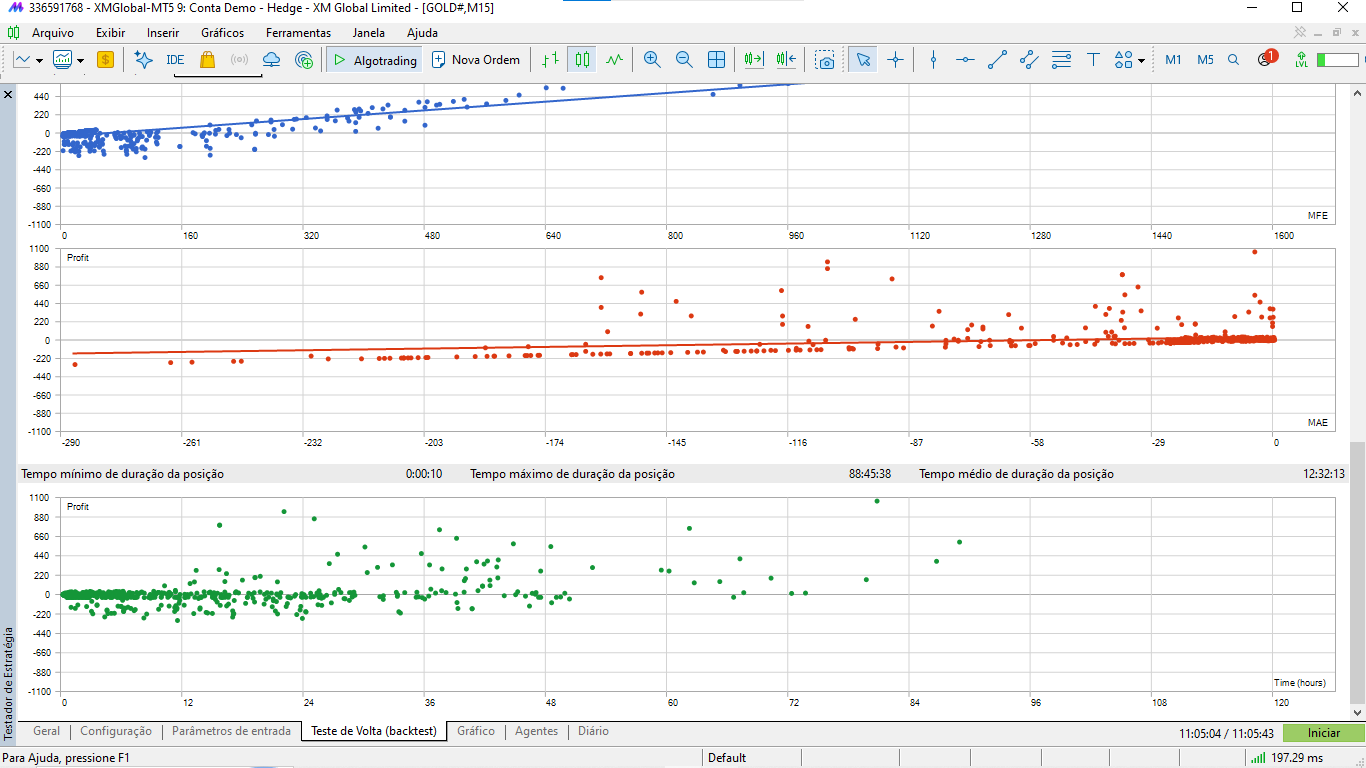Click the max position duration value 88:45:38

click(870, 474)
